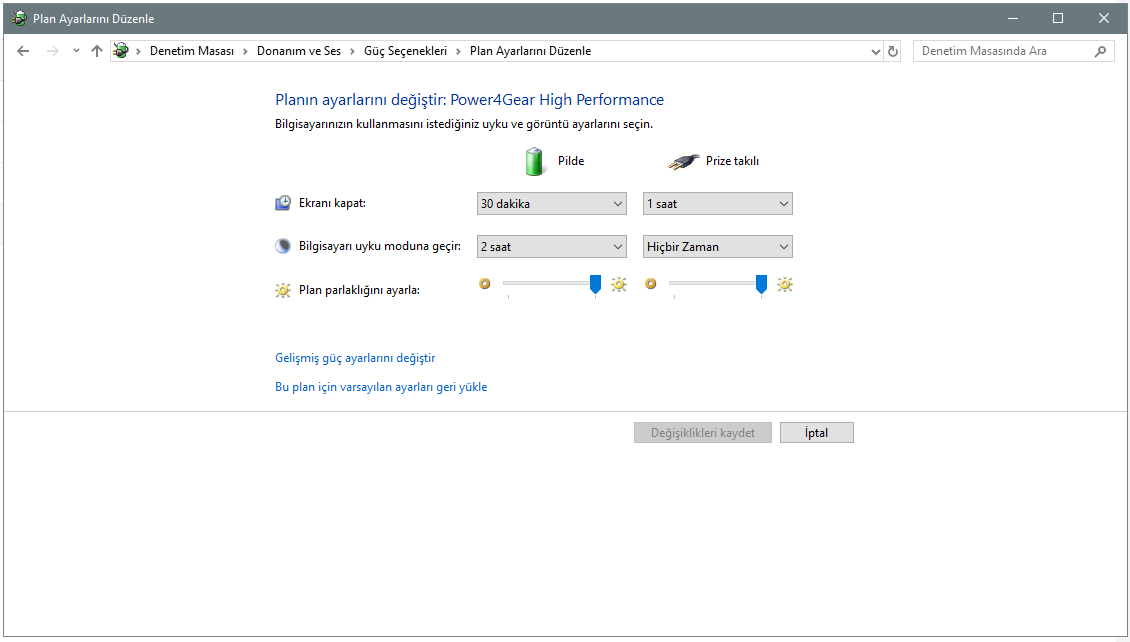This screenshot has height=642, width=1130.
Task: Open sleep mode battery dropdown (2 saat)
Action: [x=551, y=246]
